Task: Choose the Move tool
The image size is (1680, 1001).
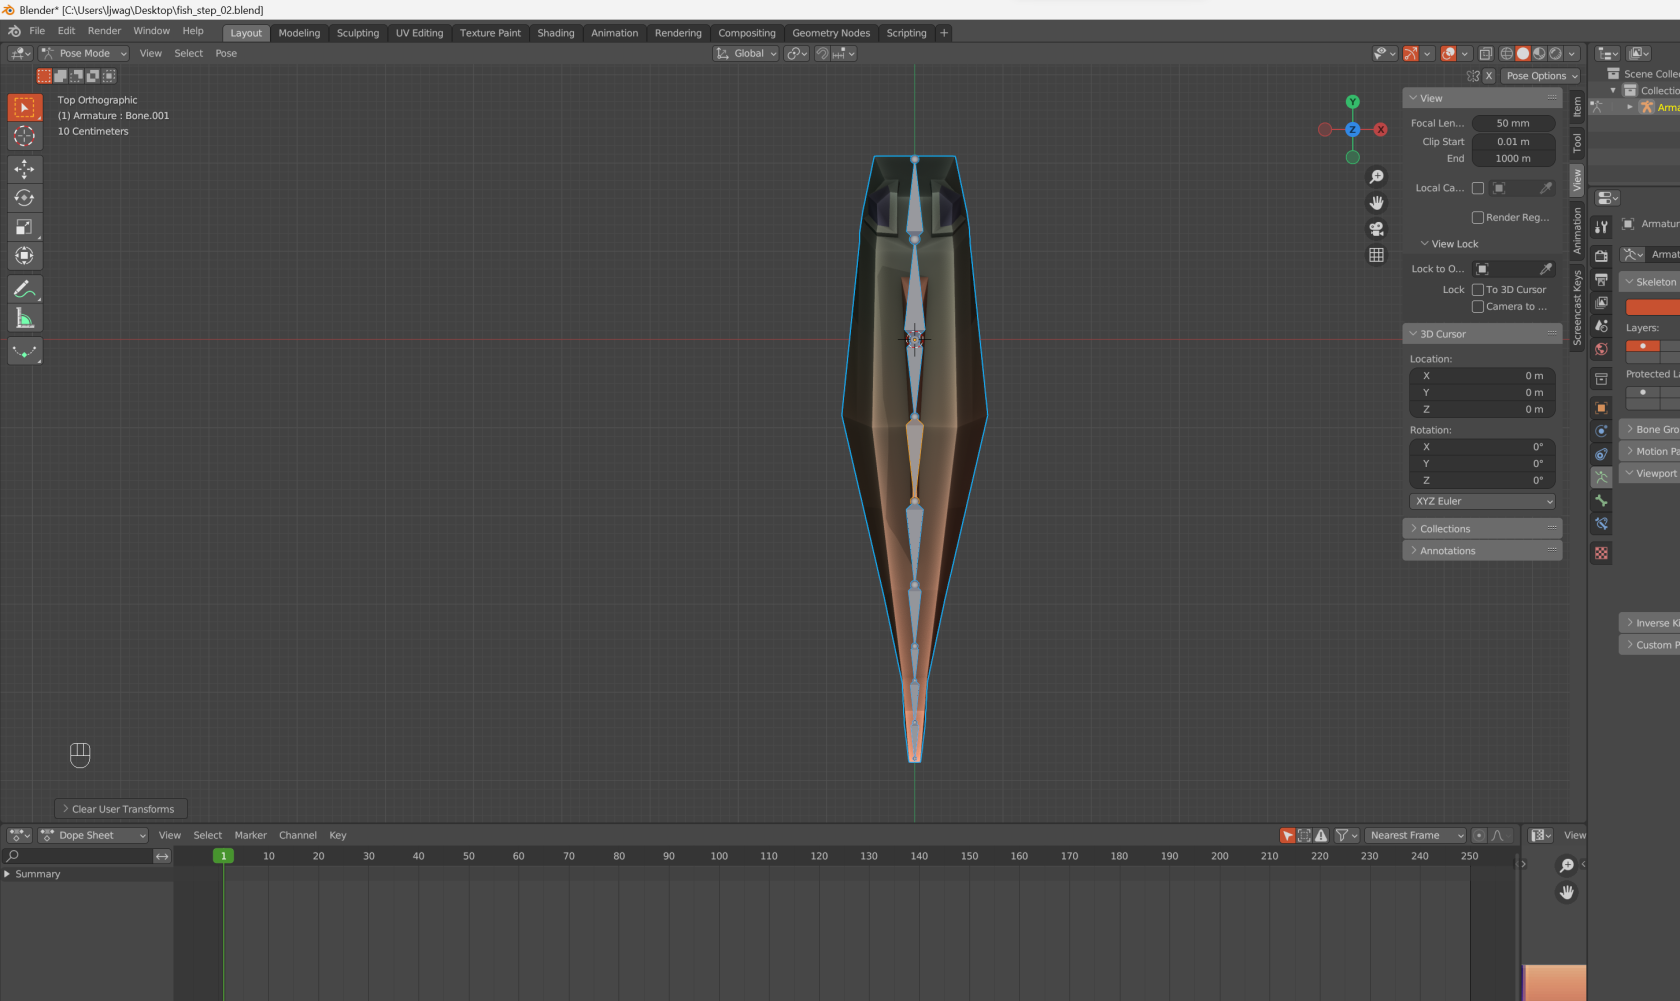Action: [x=24, y=169]
